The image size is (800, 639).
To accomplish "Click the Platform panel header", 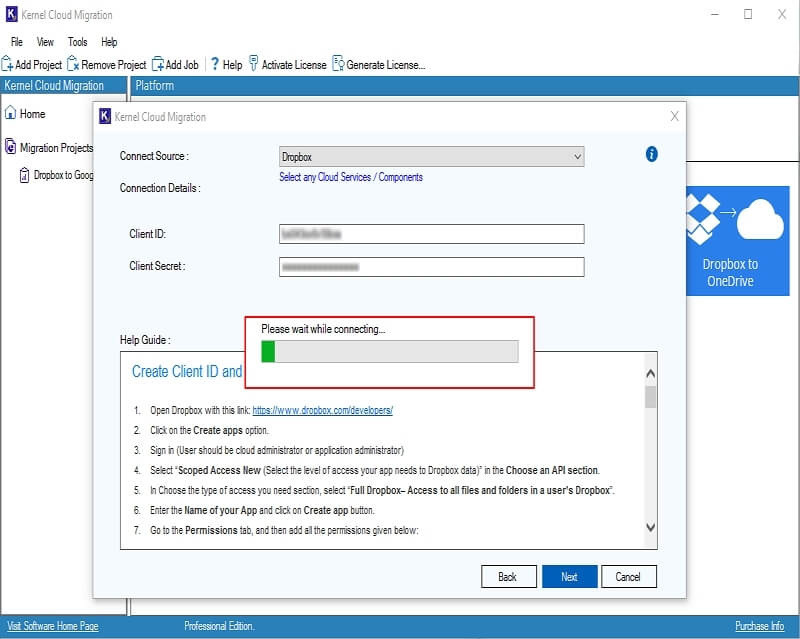I will coord(464,85).
